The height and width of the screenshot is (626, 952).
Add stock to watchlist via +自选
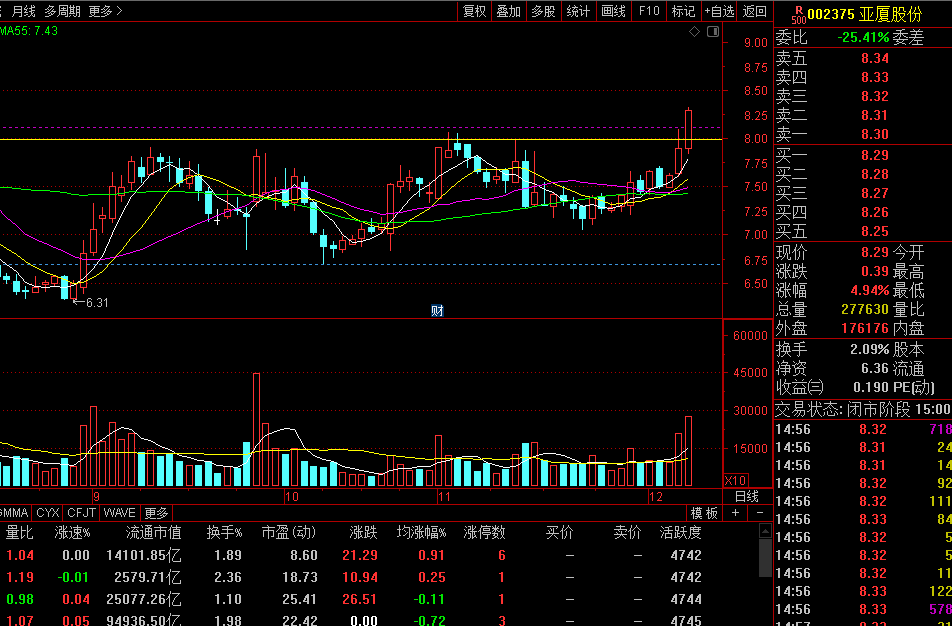(719, 11)
